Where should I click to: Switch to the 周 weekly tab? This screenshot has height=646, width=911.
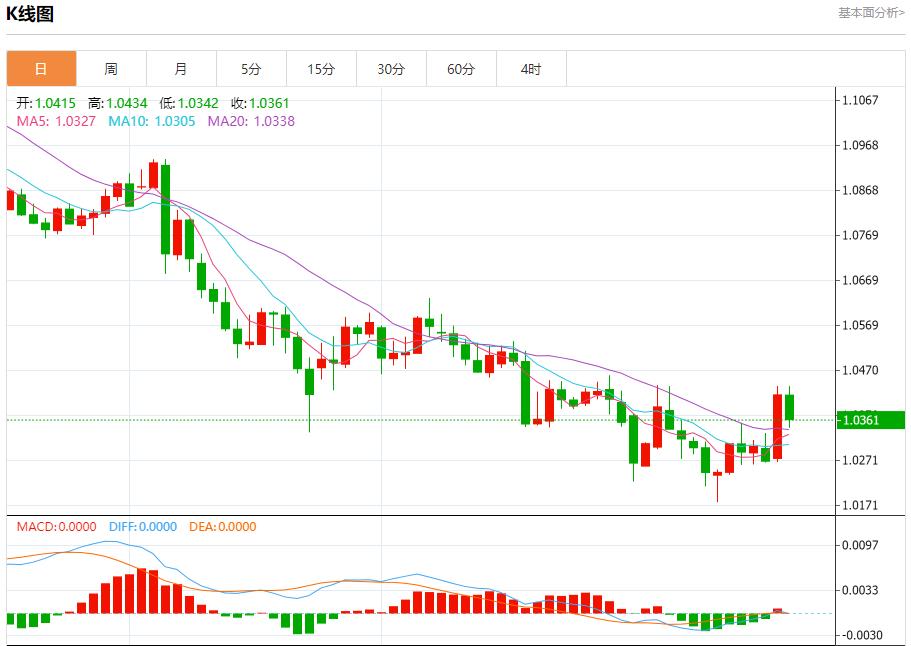point(111,69)
